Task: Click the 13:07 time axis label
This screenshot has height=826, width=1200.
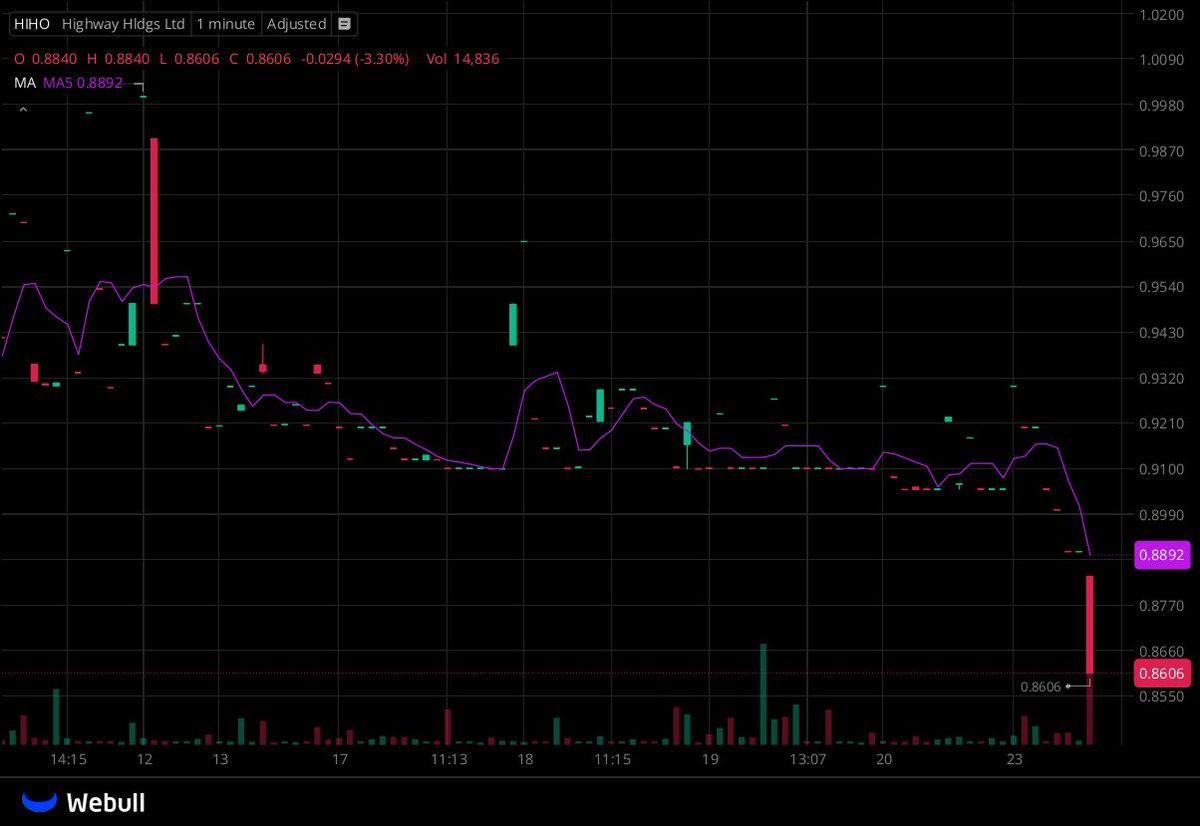Action: pos(807,760)
